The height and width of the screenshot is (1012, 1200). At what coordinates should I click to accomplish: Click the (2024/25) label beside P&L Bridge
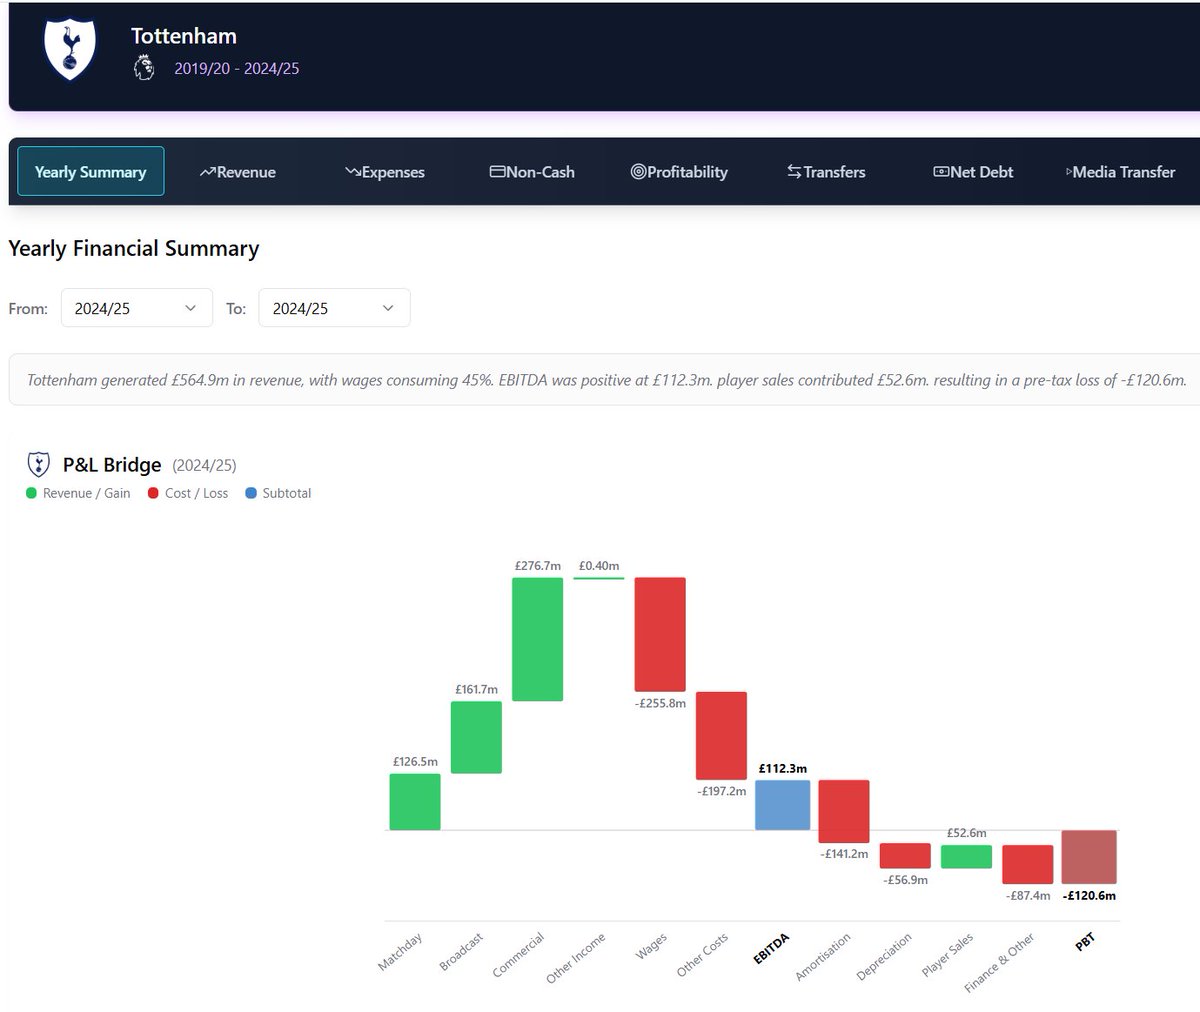click(204, 466)
